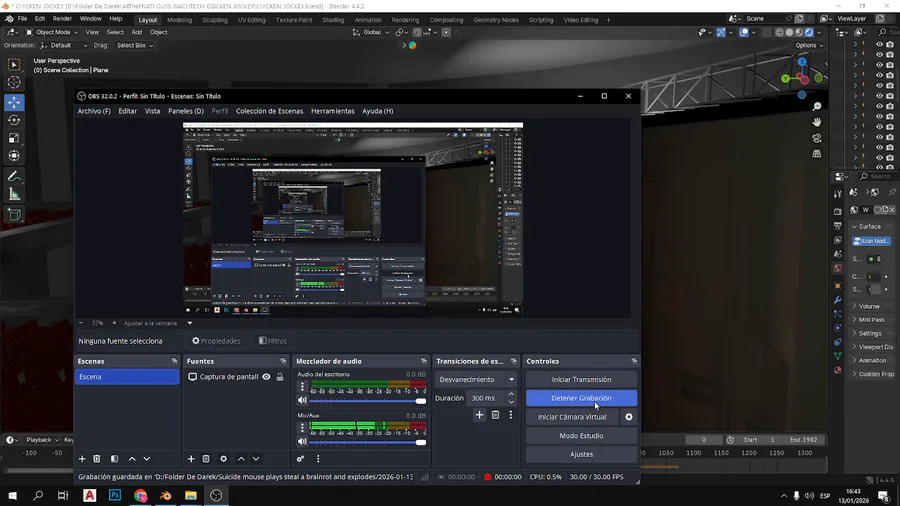Toggle lock on Captura de pantalla source
The image size is (900, 506).
click(280, 377)
